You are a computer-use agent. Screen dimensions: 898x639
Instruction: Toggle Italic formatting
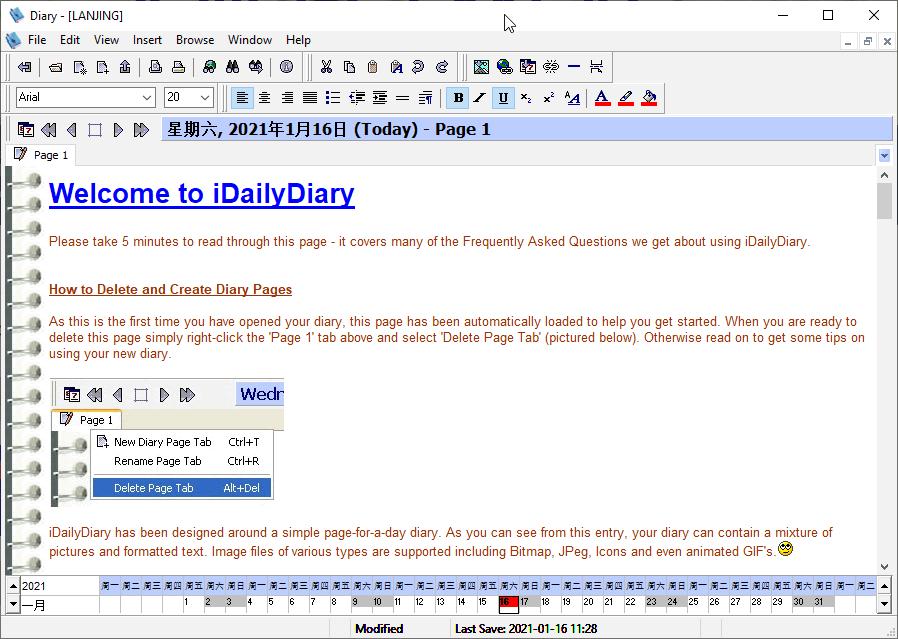point(480,98)
